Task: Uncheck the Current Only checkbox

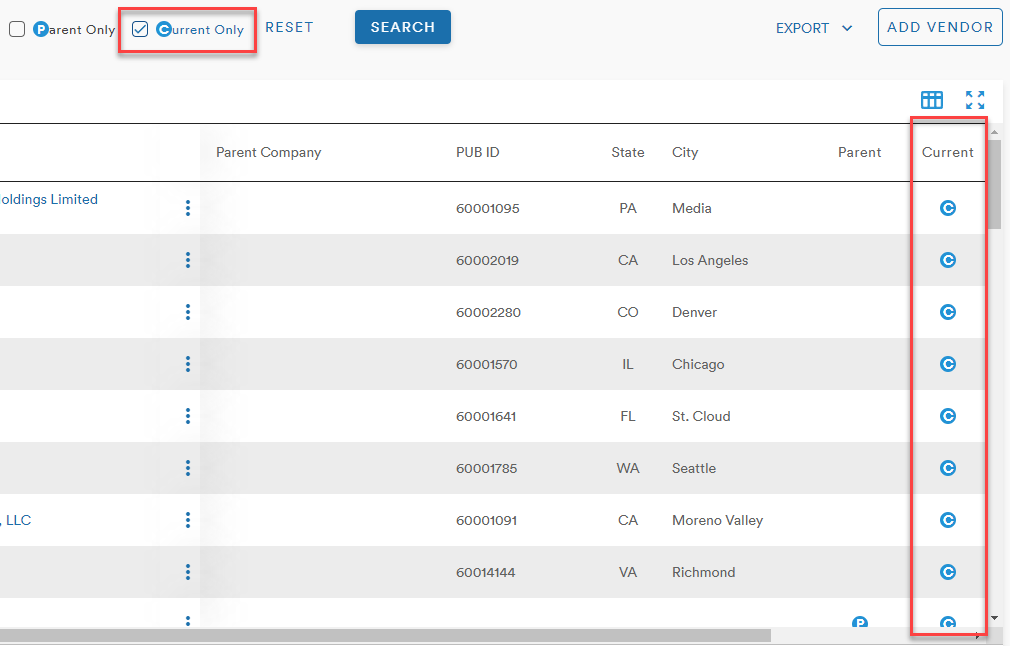Action: click(x=140, y=29)
